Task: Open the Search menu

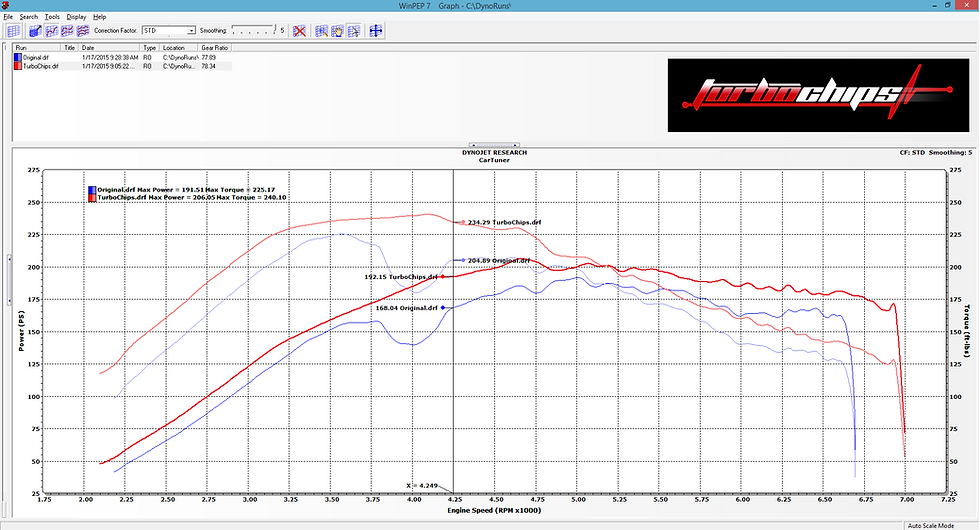Action: [29, 17]
